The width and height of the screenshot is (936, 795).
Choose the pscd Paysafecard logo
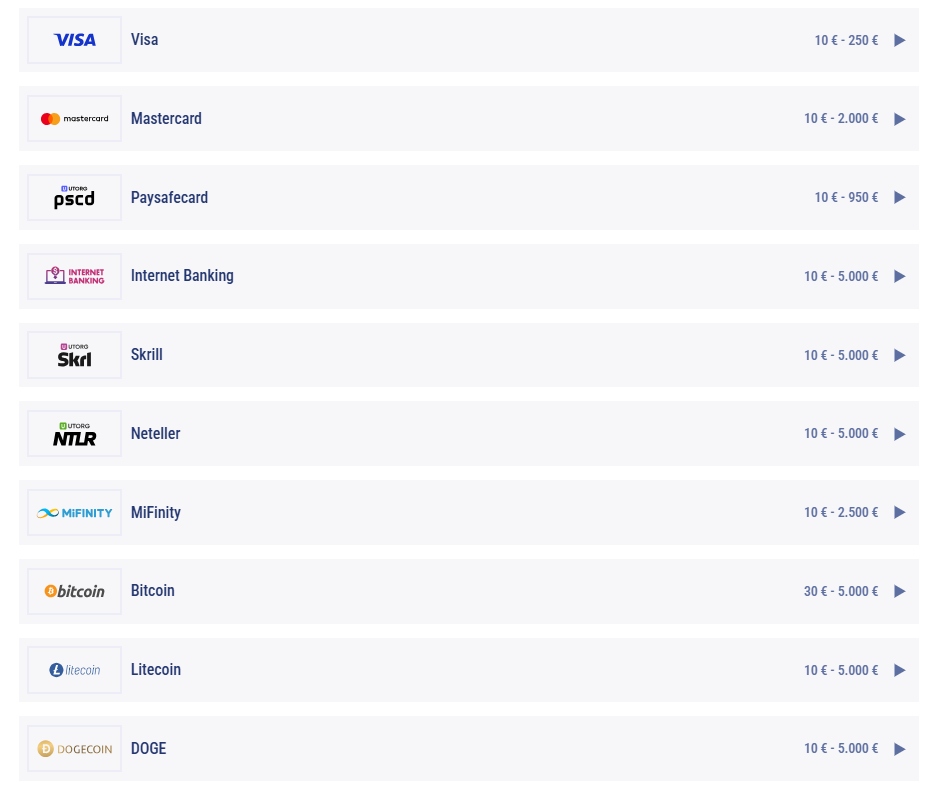click(75, 198)
